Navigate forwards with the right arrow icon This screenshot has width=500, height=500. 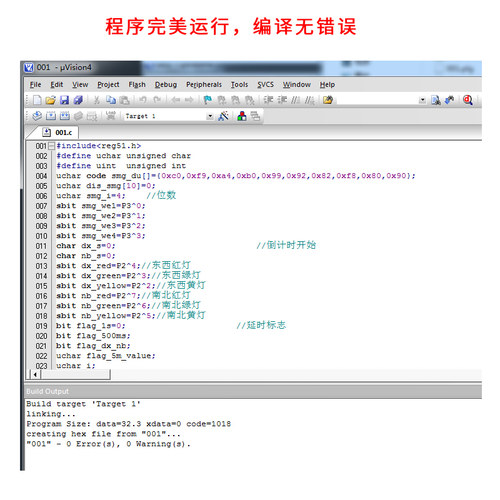coord(189,100)
